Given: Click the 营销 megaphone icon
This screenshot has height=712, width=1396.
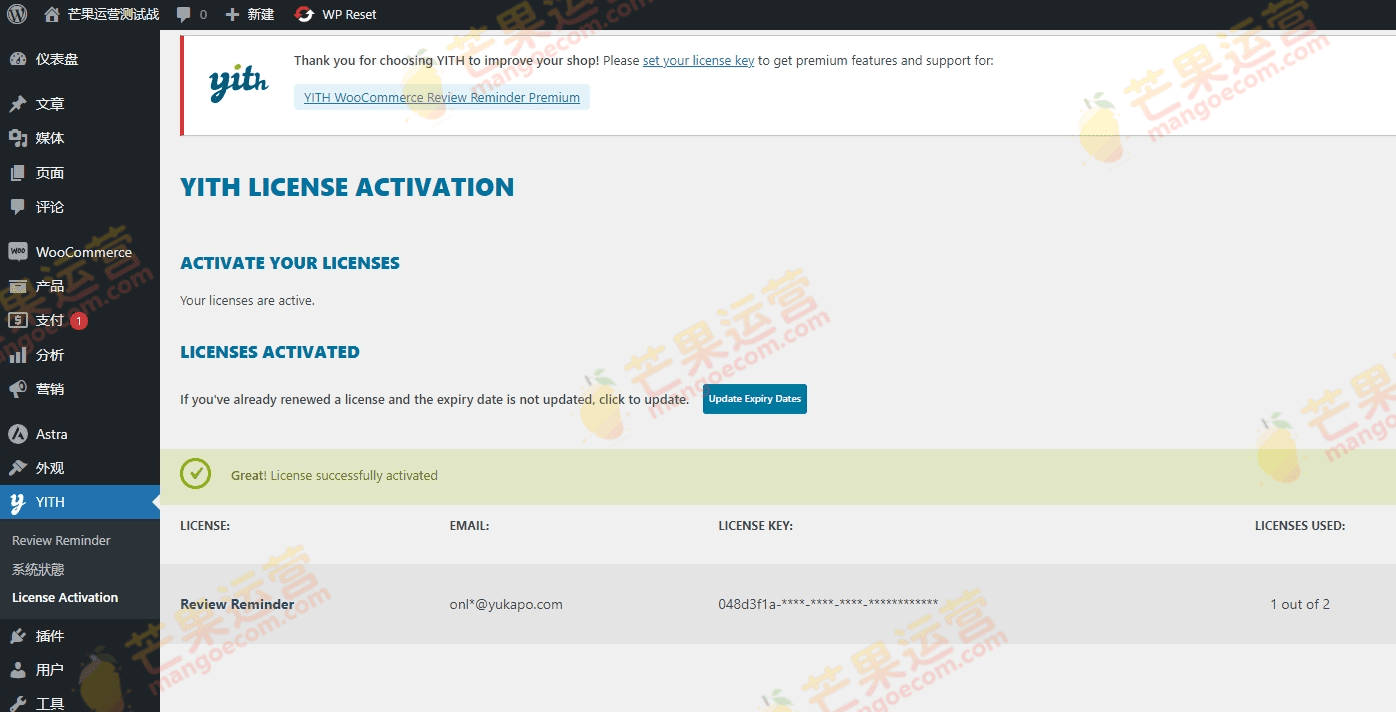Looking at the screenshot, I should (18, 389).
